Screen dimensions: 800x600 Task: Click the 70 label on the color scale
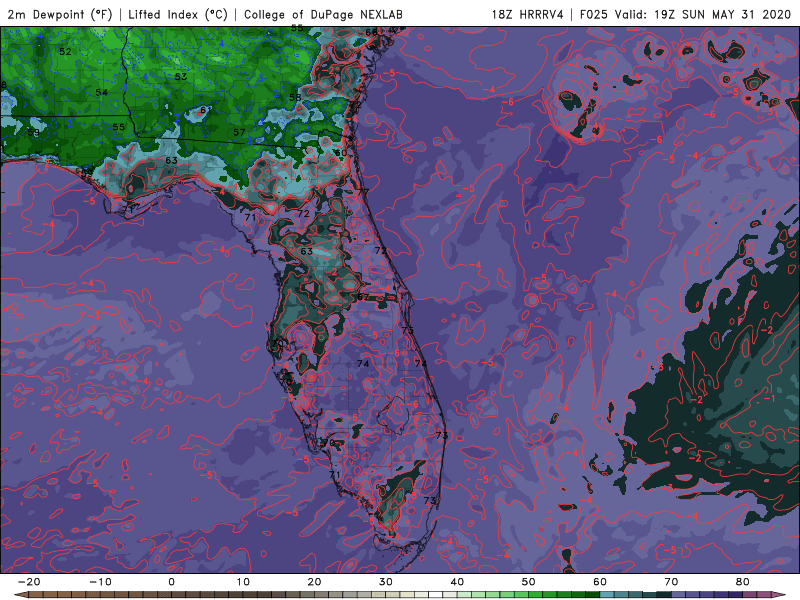tap(671, 582)
